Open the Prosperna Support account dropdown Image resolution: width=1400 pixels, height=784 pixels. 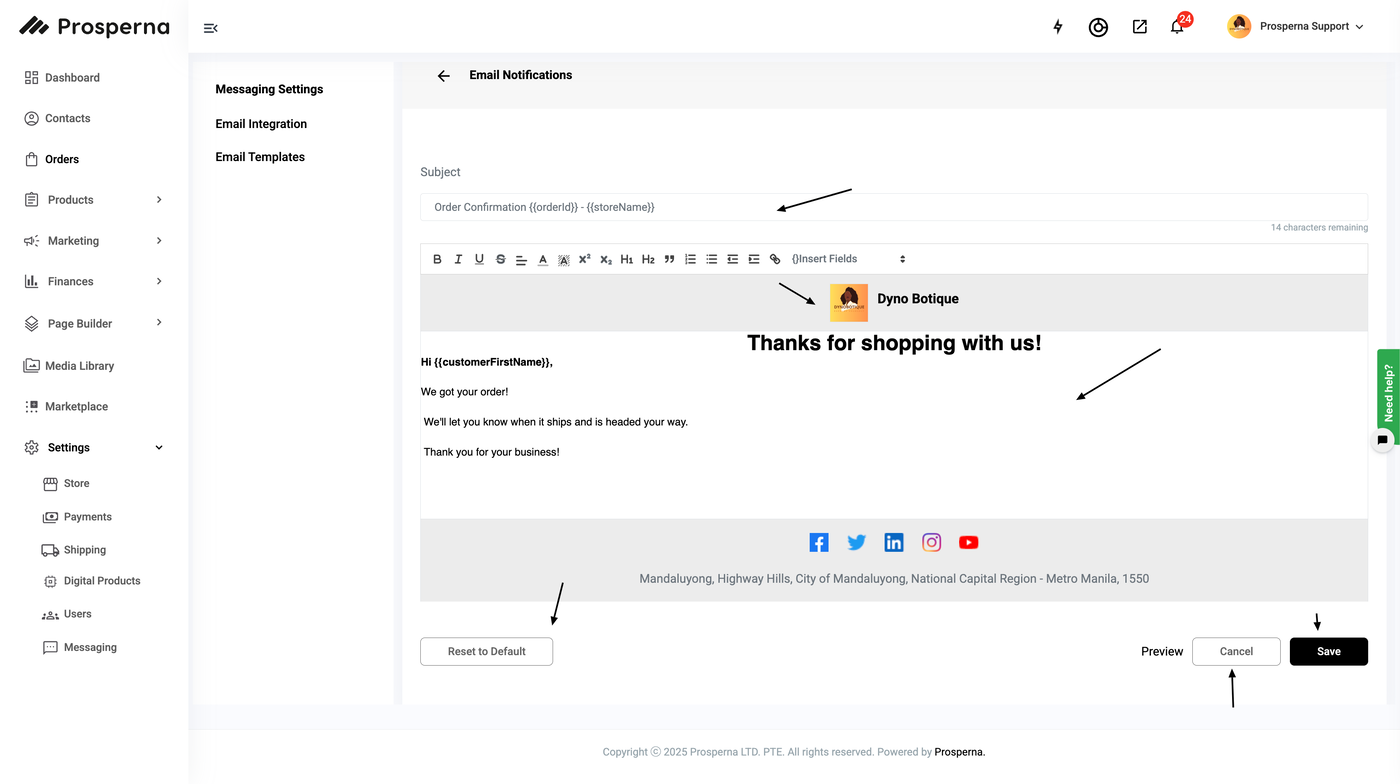(1296, 27)
